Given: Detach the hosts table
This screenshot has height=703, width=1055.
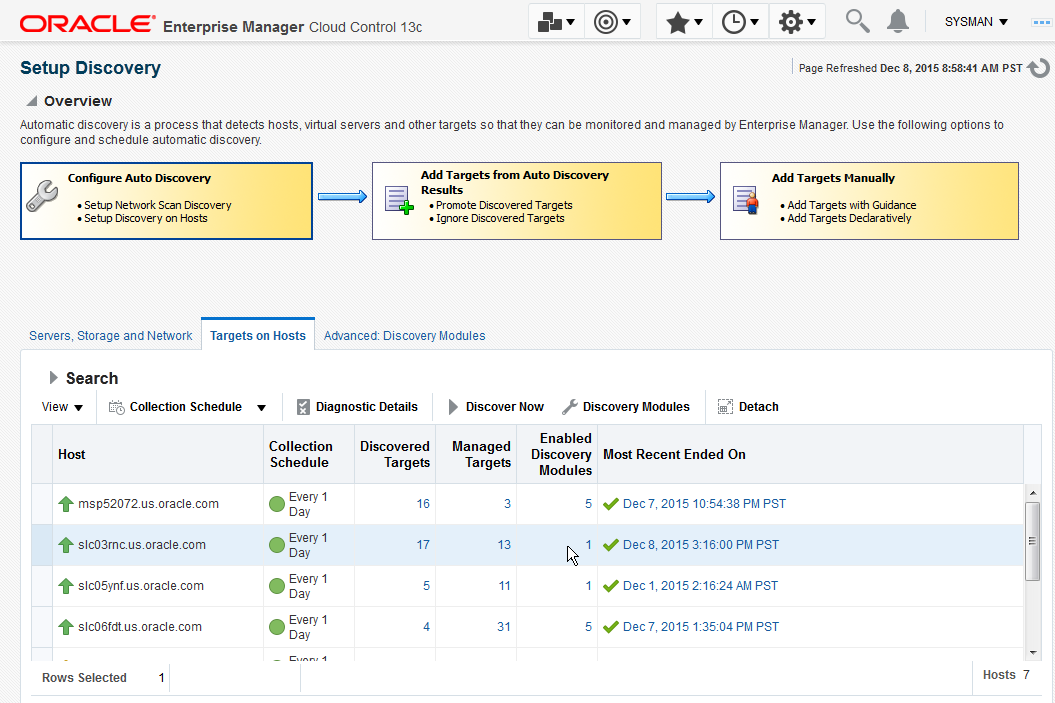Looking at the screenshot, I should click(748, 407).
